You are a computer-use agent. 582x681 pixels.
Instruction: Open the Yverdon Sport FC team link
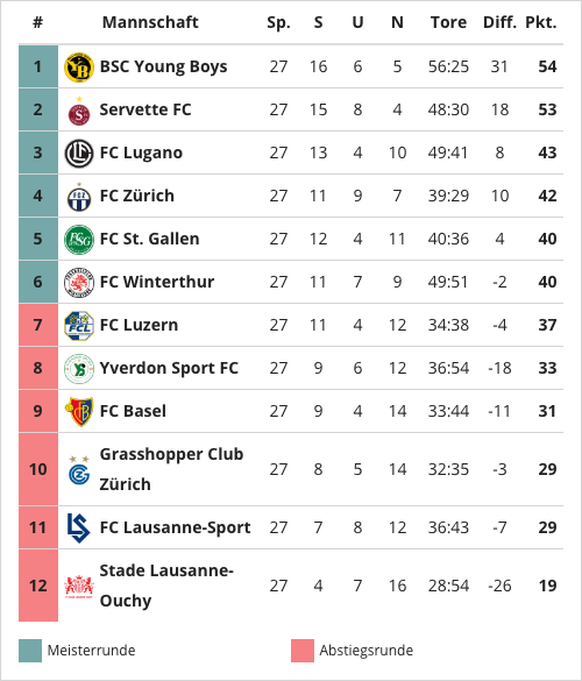click(169, 368)
